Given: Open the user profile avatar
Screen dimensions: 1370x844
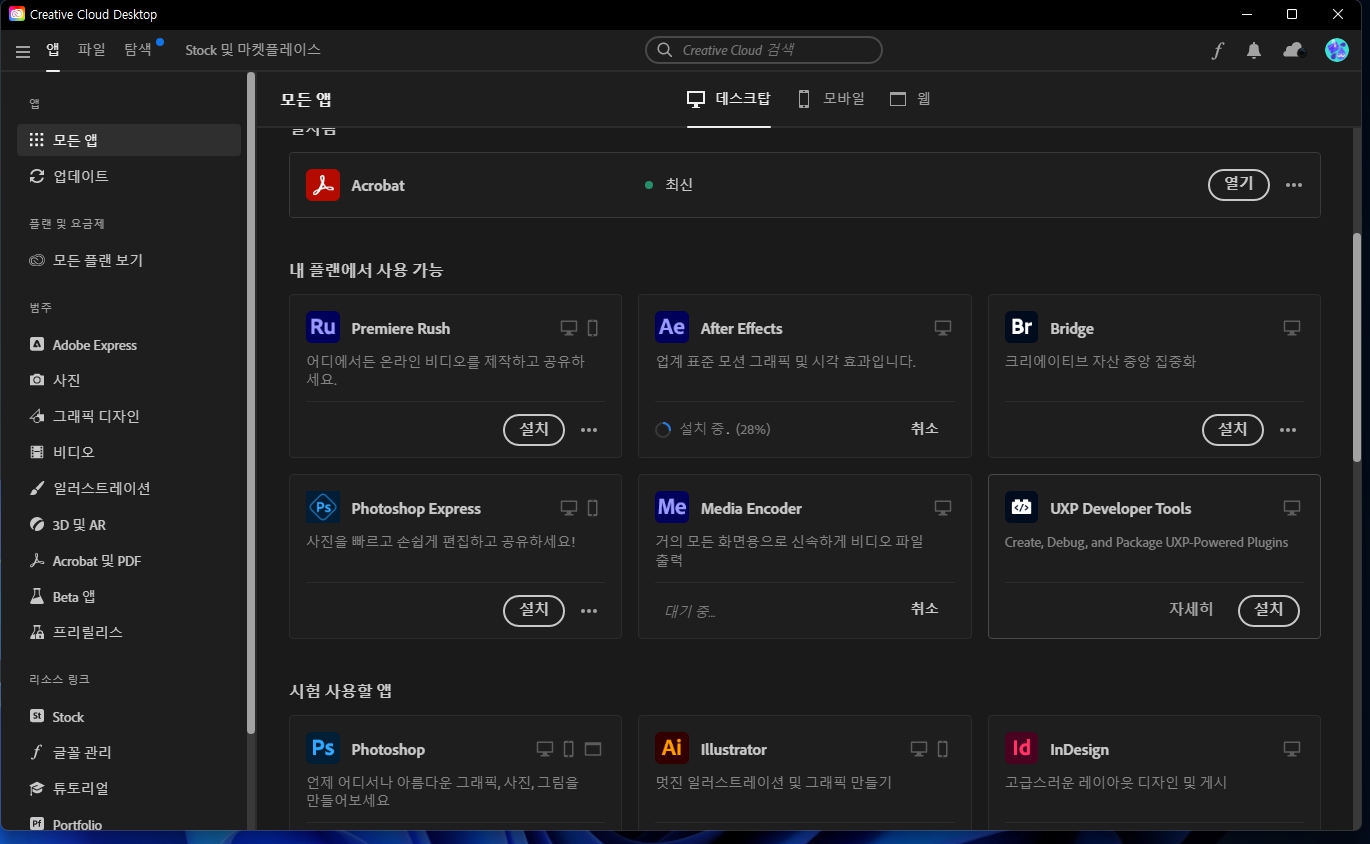Looking at the screenshot, I should [x=1337, y=50].
